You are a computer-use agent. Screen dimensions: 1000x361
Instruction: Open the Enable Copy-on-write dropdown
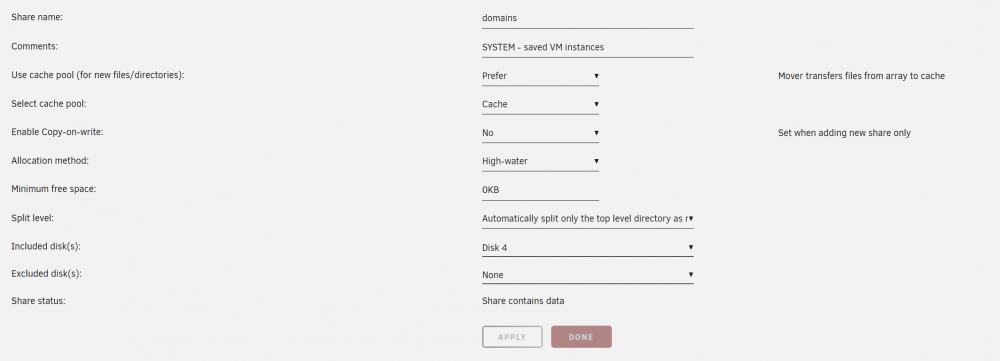click(x=540, y=133)
